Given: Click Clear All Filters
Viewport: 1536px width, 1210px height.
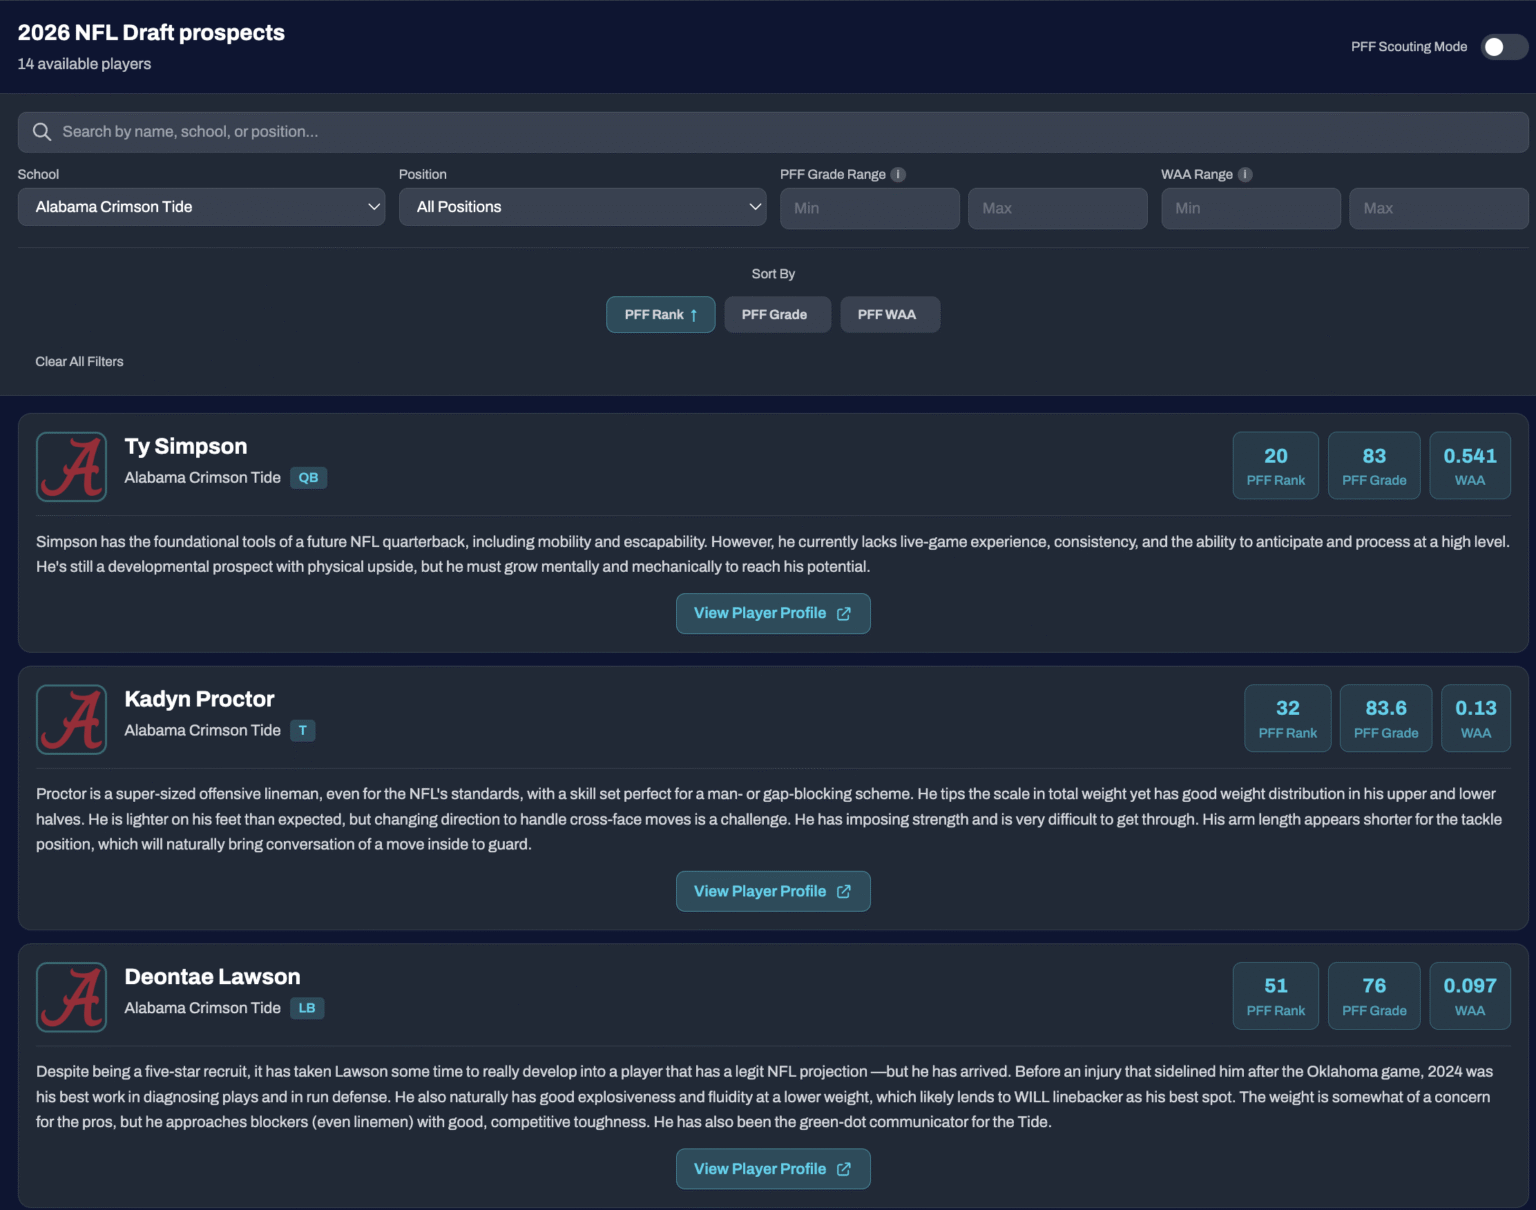Looking at the screenshot, I should click(80, 362).
